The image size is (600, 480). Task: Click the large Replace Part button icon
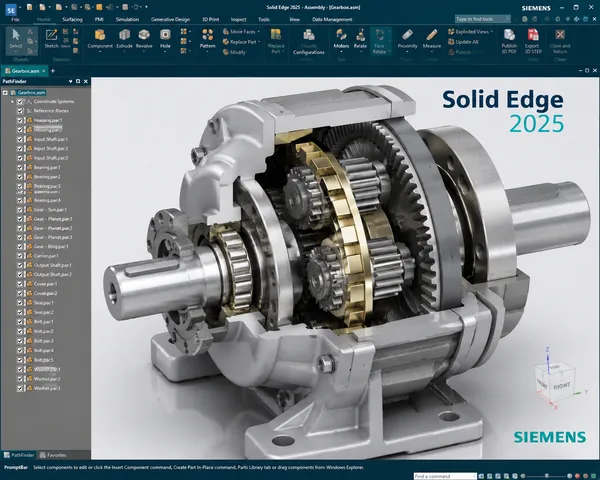[x=276, y=34]
